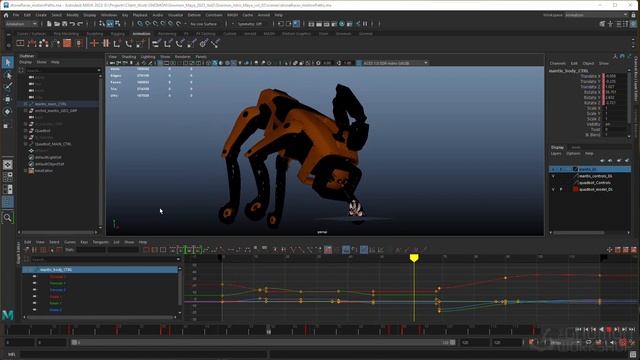Select the arrow Select tool in toolbox

pyautogui.click(x=8, y=62)
